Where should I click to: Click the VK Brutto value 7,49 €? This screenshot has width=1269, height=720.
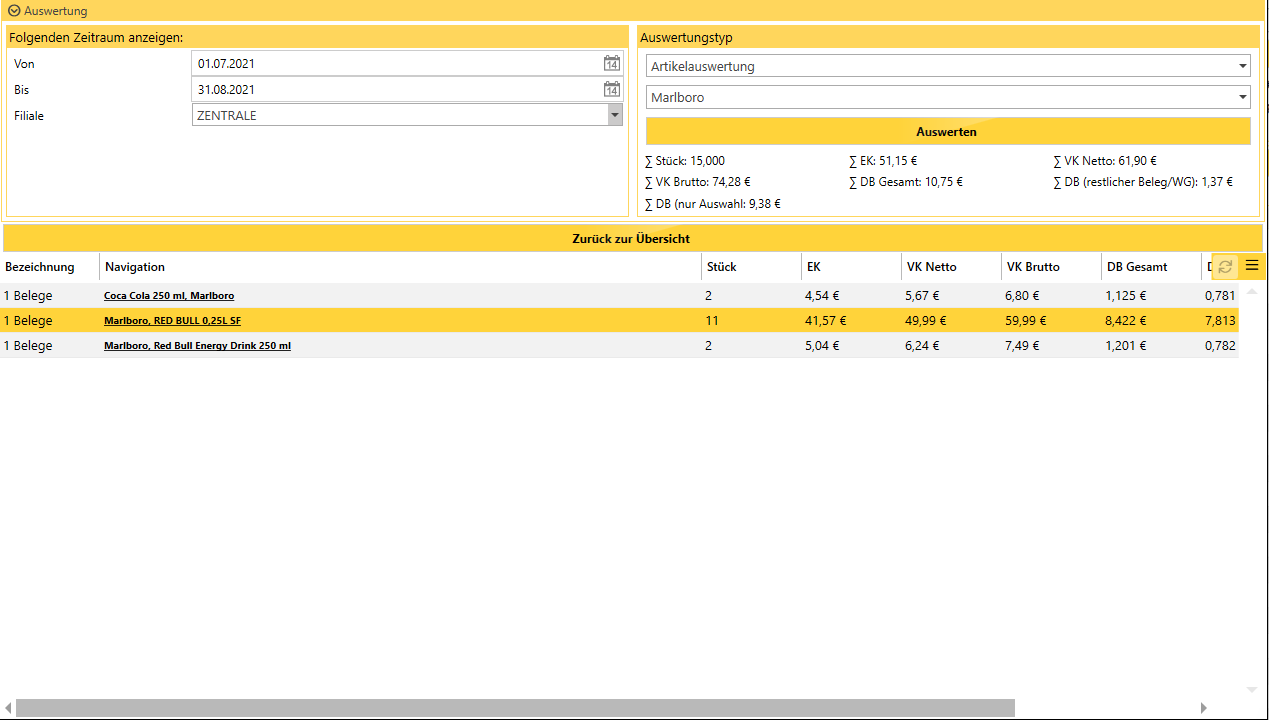[1022, 346]
